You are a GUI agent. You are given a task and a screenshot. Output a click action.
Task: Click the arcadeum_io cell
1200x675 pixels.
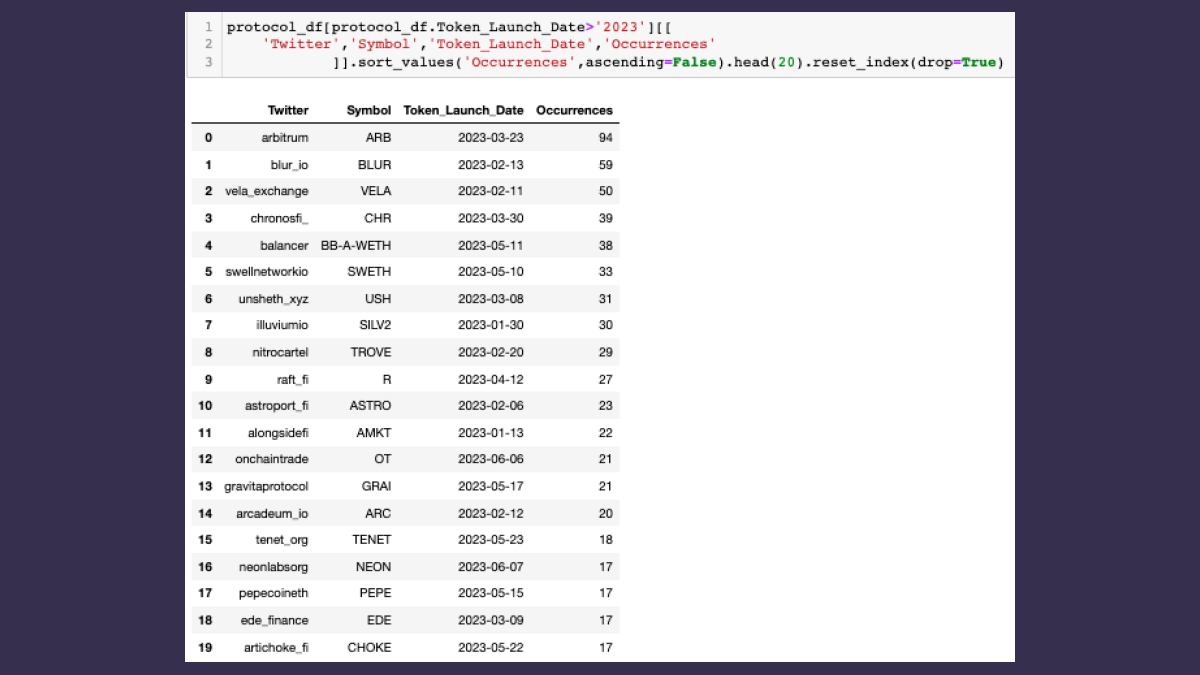[273, 513]
